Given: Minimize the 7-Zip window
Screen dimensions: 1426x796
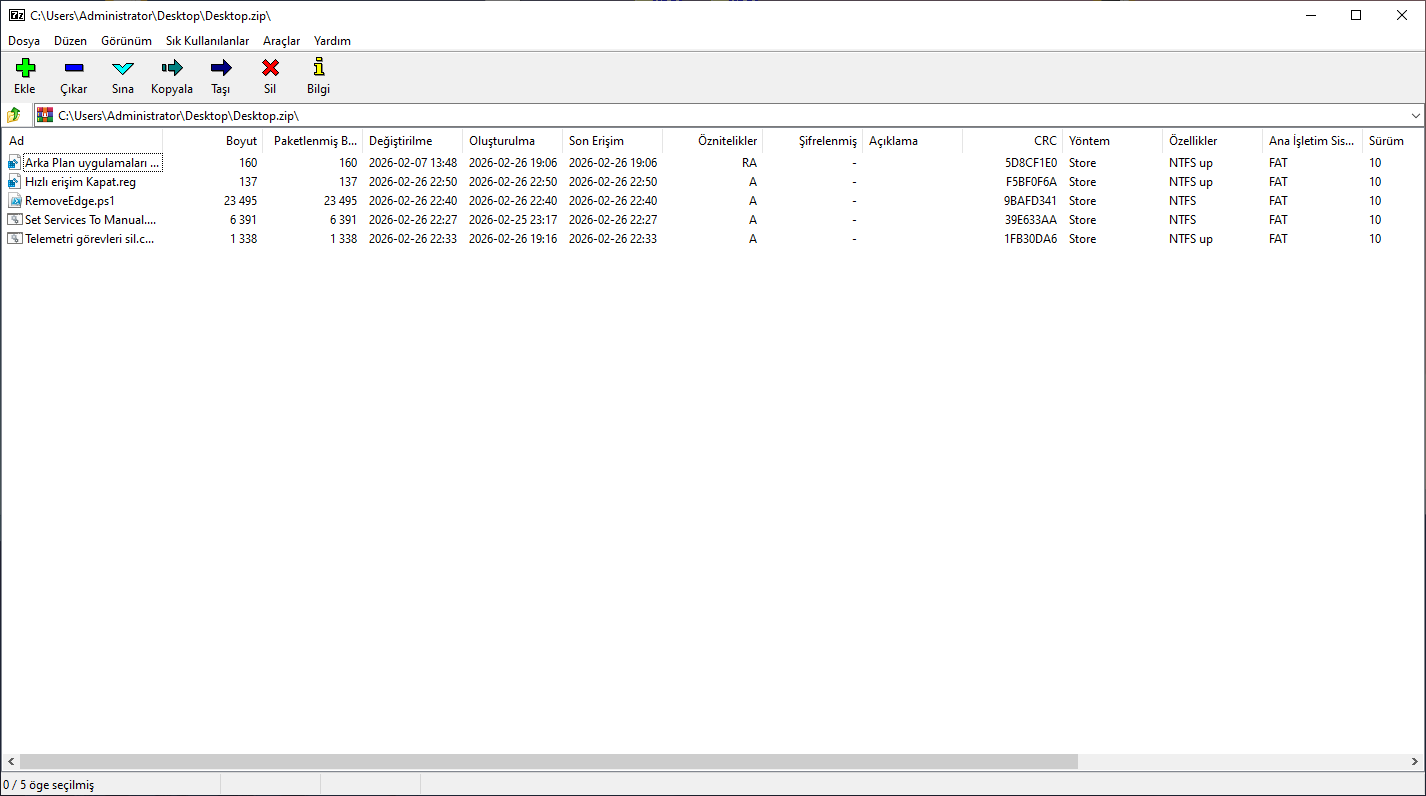Looking at the screenshot, I should click(1310, 15).
